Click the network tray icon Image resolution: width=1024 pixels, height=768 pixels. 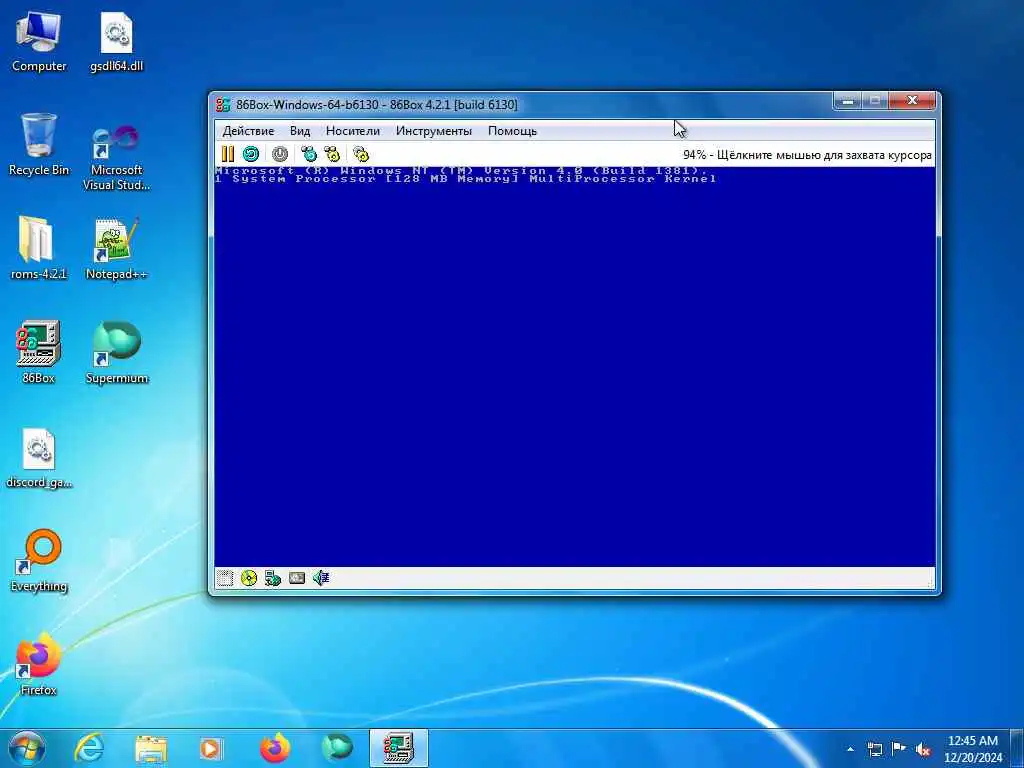click(874, 749)
